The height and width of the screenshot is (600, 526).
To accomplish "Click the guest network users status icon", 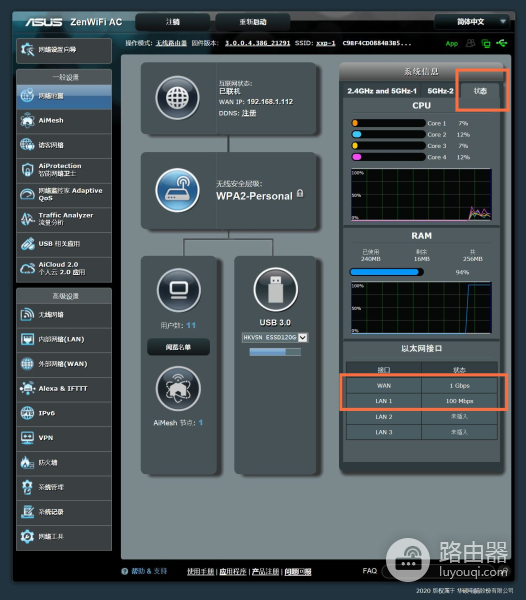I will click(x=471, y=43).
